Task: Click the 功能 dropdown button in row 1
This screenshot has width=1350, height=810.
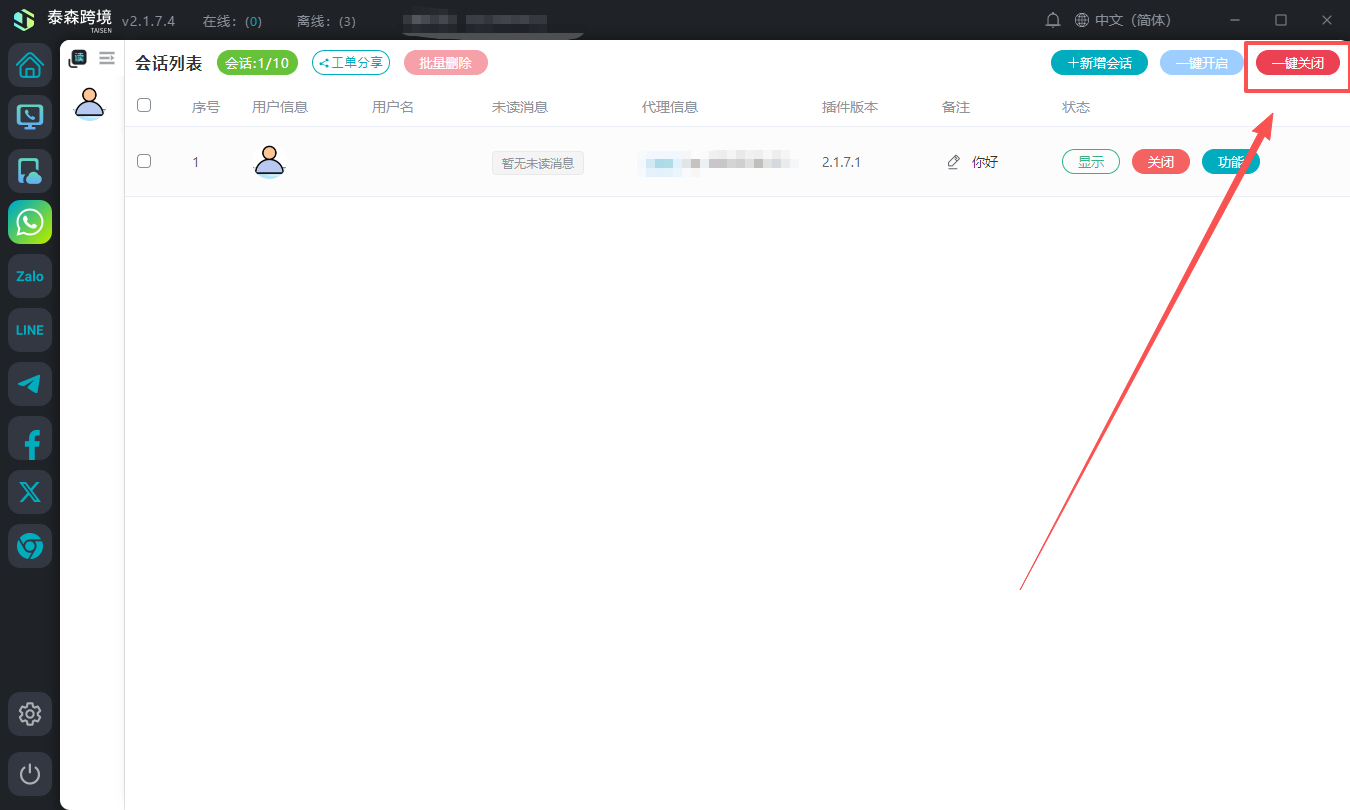Action: point(1230,162)
